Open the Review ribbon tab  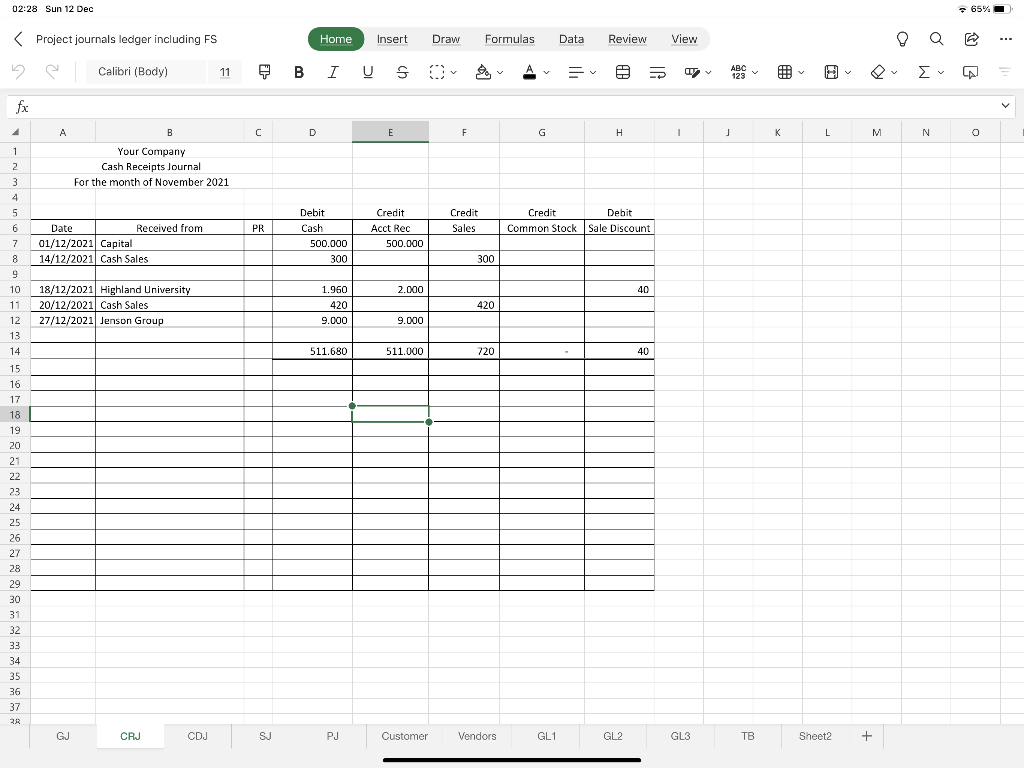[x=628, y=39]
